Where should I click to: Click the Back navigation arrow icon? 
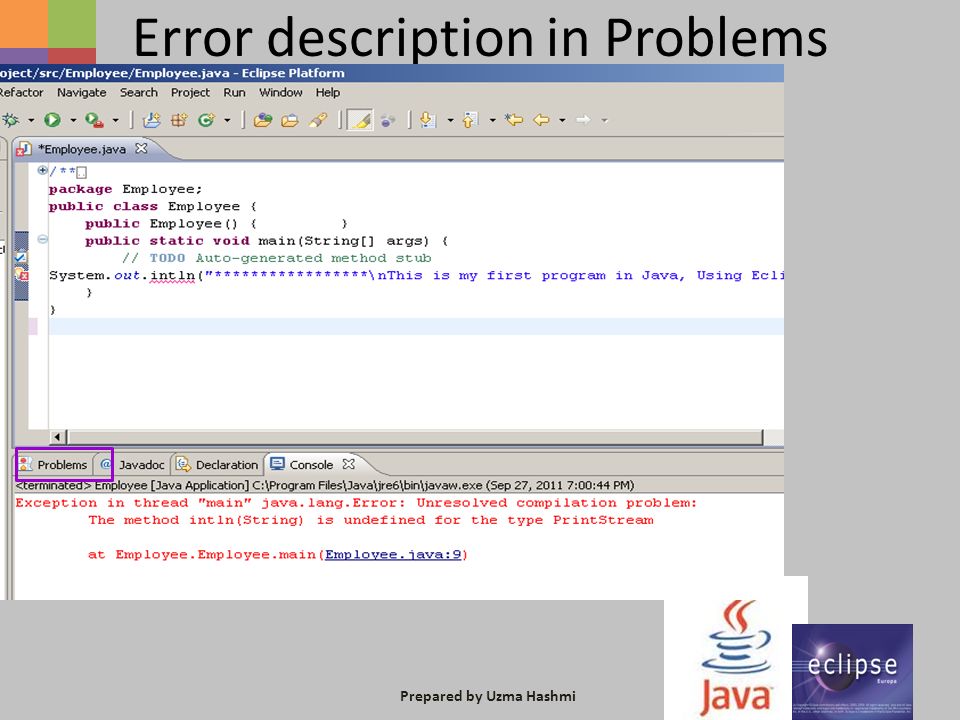541,120
